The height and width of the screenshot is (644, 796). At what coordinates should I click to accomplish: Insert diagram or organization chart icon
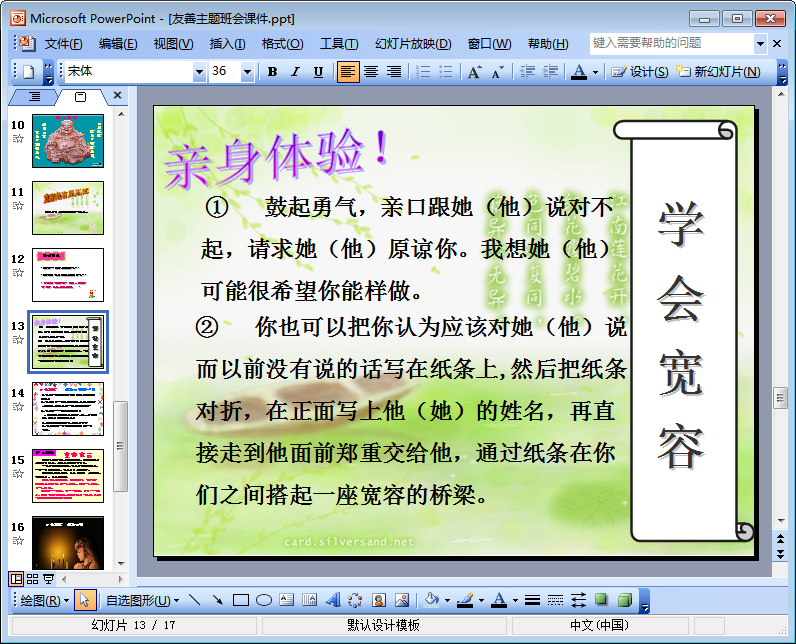coord(355,600)
